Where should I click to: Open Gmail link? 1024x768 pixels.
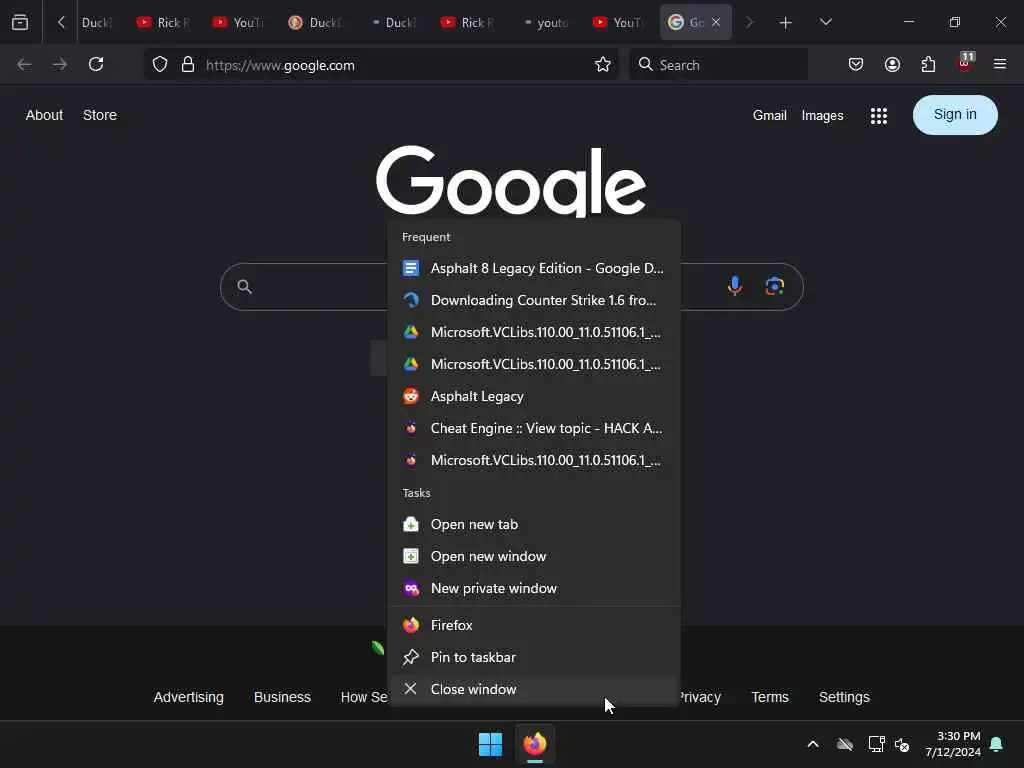point(769,116)
